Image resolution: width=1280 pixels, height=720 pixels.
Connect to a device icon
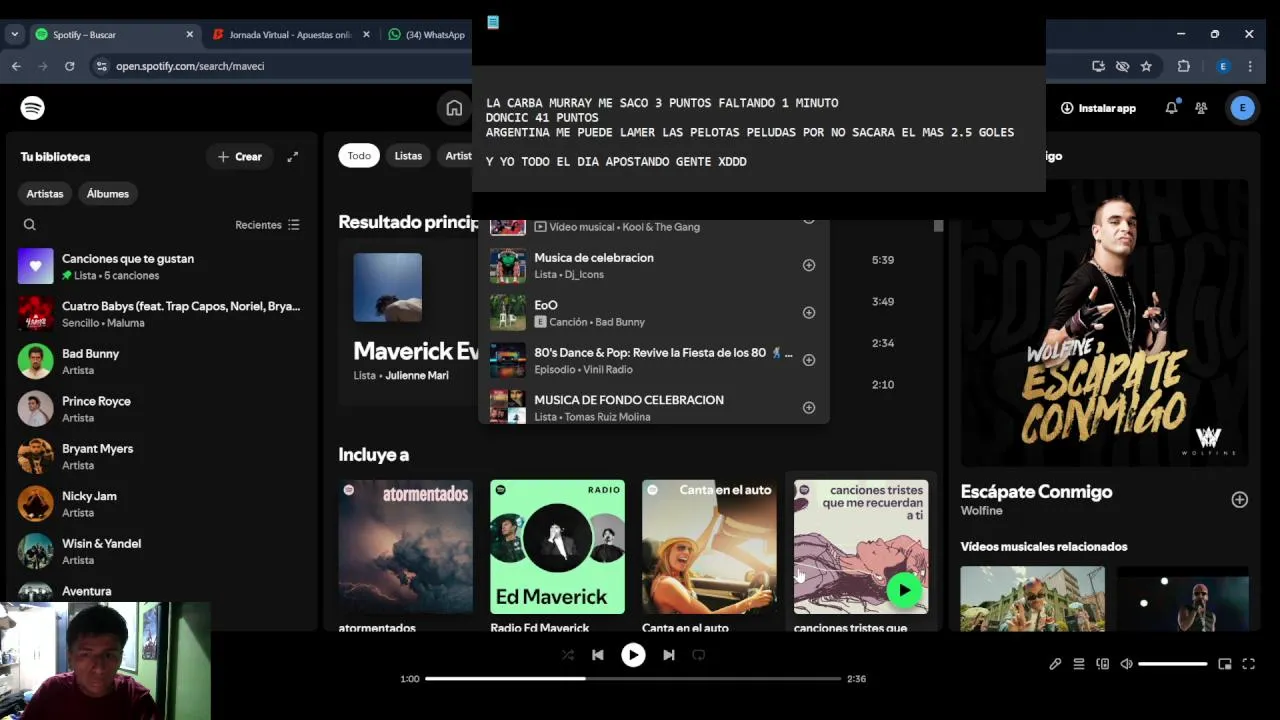pyautogui.click(x=1103, y=664)
